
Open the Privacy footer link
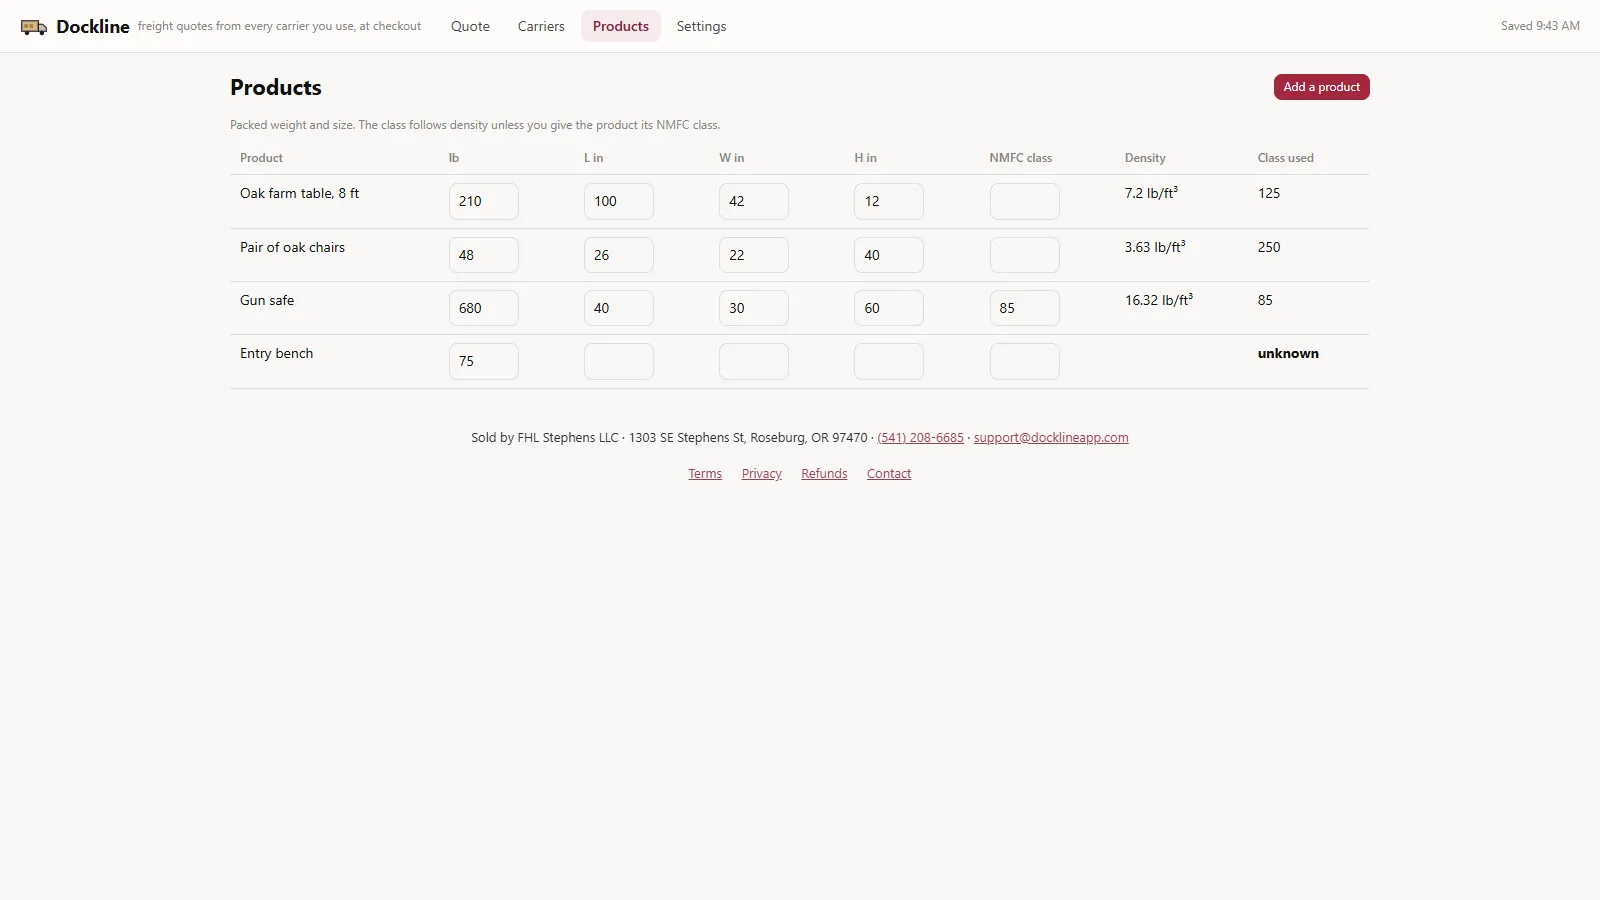(762, 474)
